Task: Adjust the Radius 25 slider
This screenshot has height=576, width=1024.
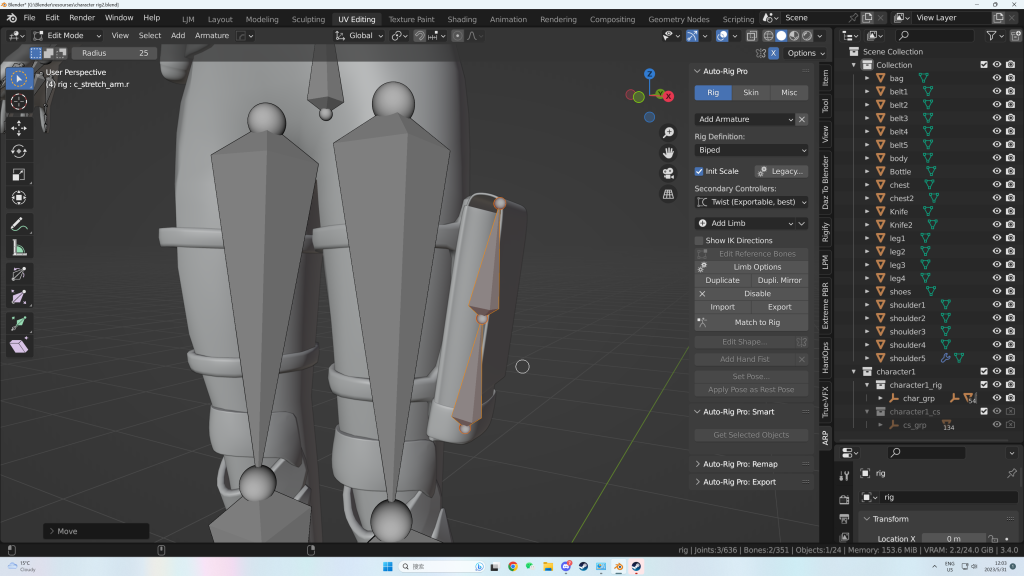Action: tap(114, 53)
